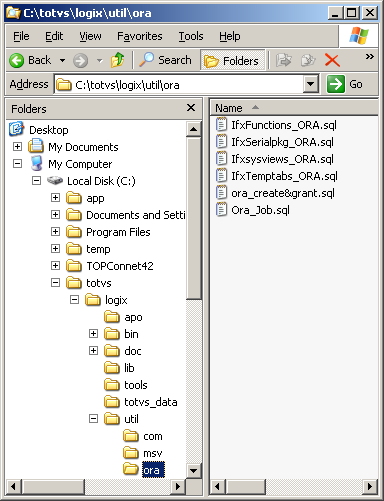Select the totvs_data folder icon

coord(112,402)
